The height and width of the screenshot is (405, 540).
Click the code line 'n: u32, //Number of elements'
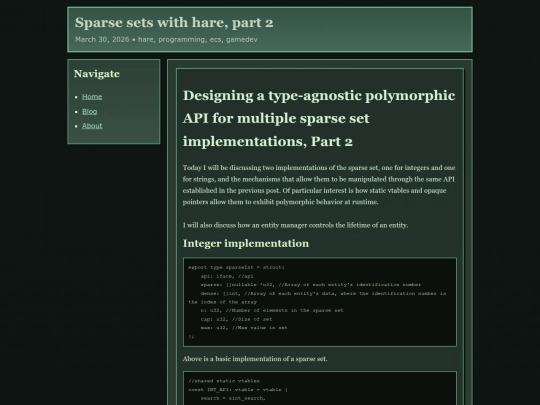[272, 311]
